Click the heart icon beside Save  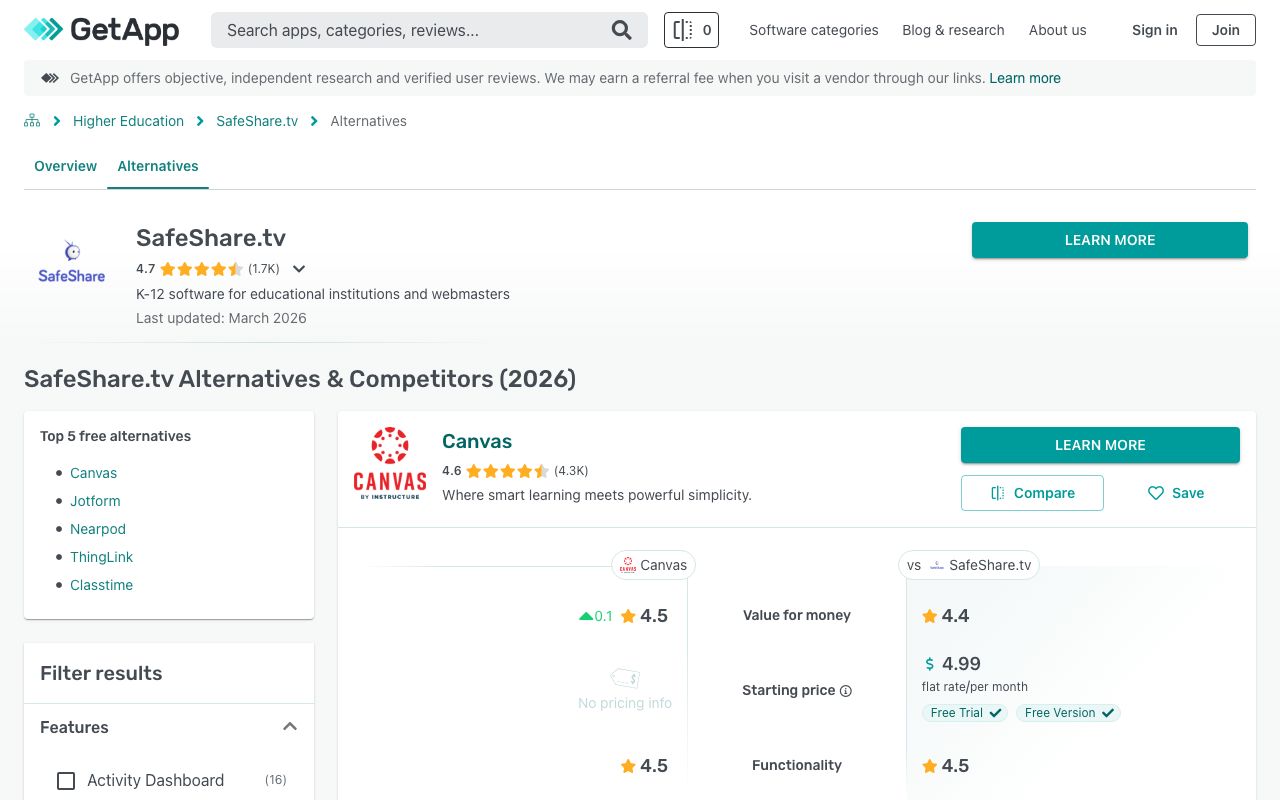pyautogui.click(x=1156, y=493)
